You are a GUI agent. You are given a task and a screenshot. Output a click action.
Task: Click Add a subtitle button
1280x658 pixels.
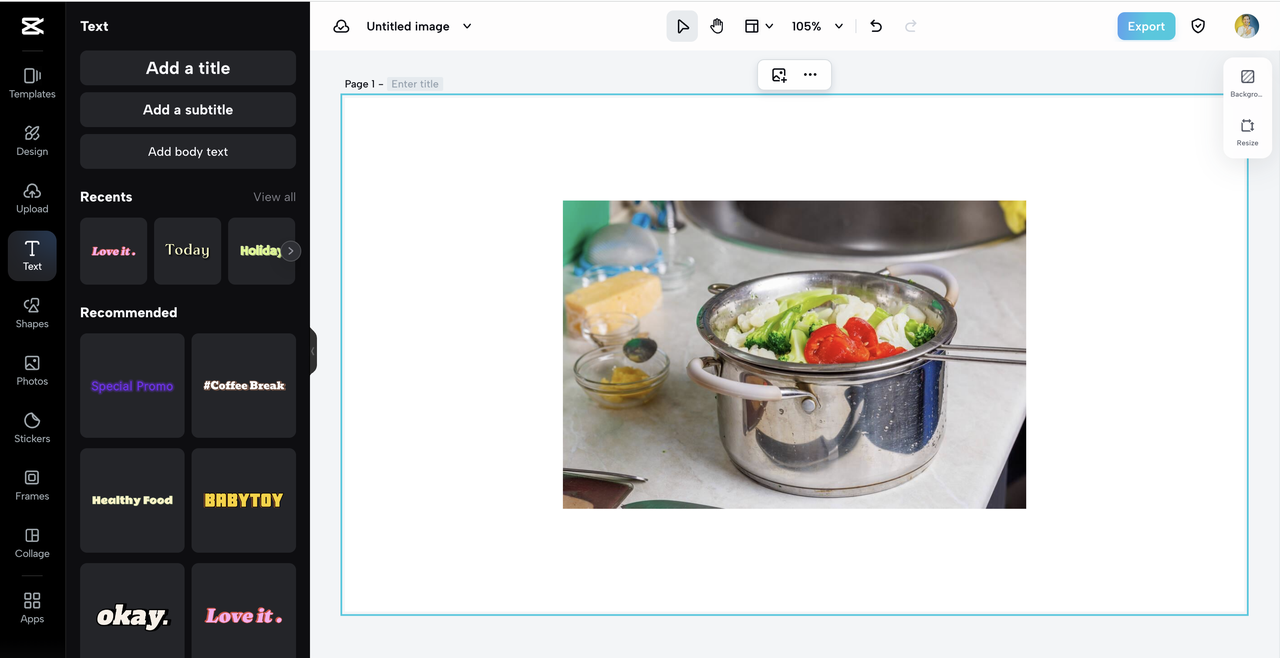[188, 110]
